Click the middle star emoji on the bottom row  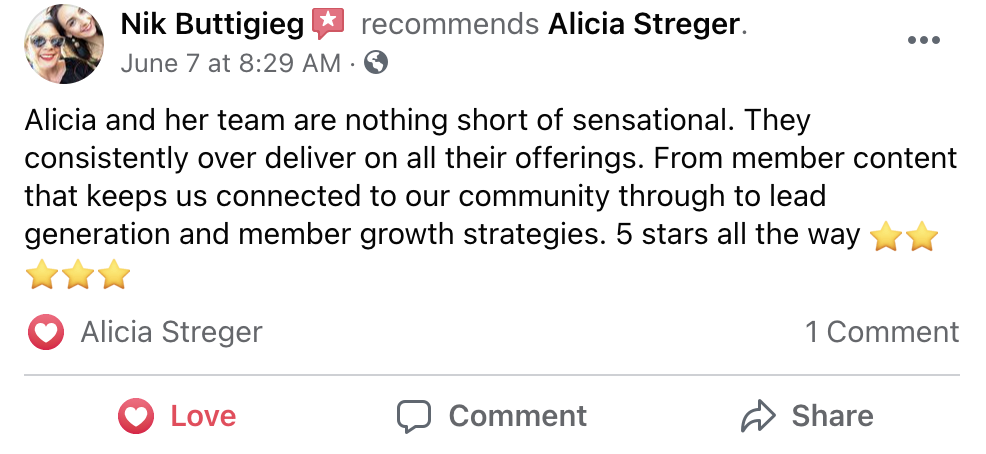coord(79,274)
